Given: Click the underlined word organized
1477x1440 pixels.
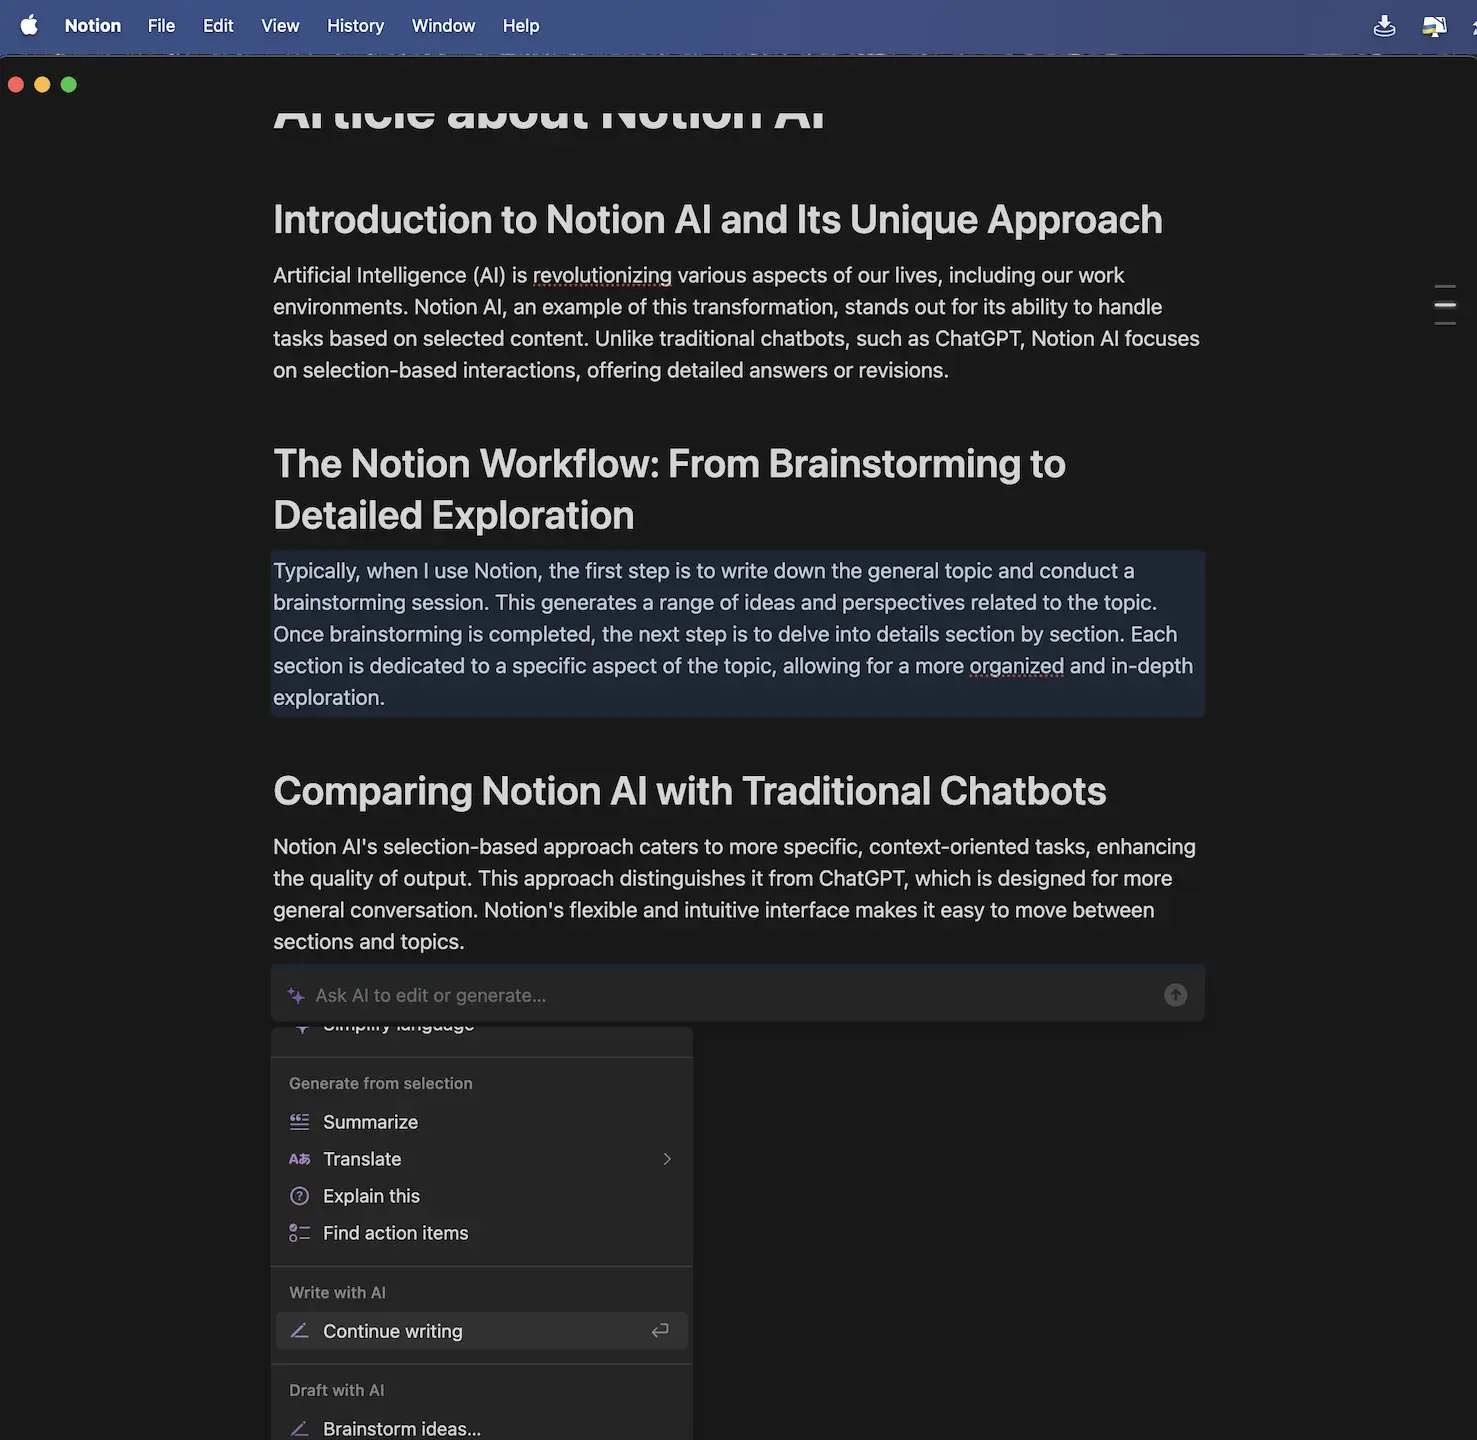Looking at the screenshot, I should [x=1016, y=666].
